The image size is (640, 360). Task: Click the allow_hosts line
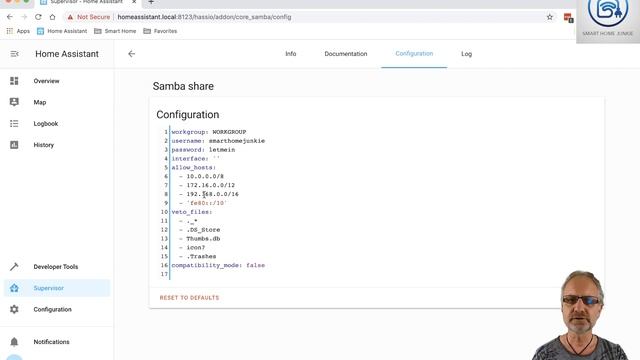click(x=193, y=168)
